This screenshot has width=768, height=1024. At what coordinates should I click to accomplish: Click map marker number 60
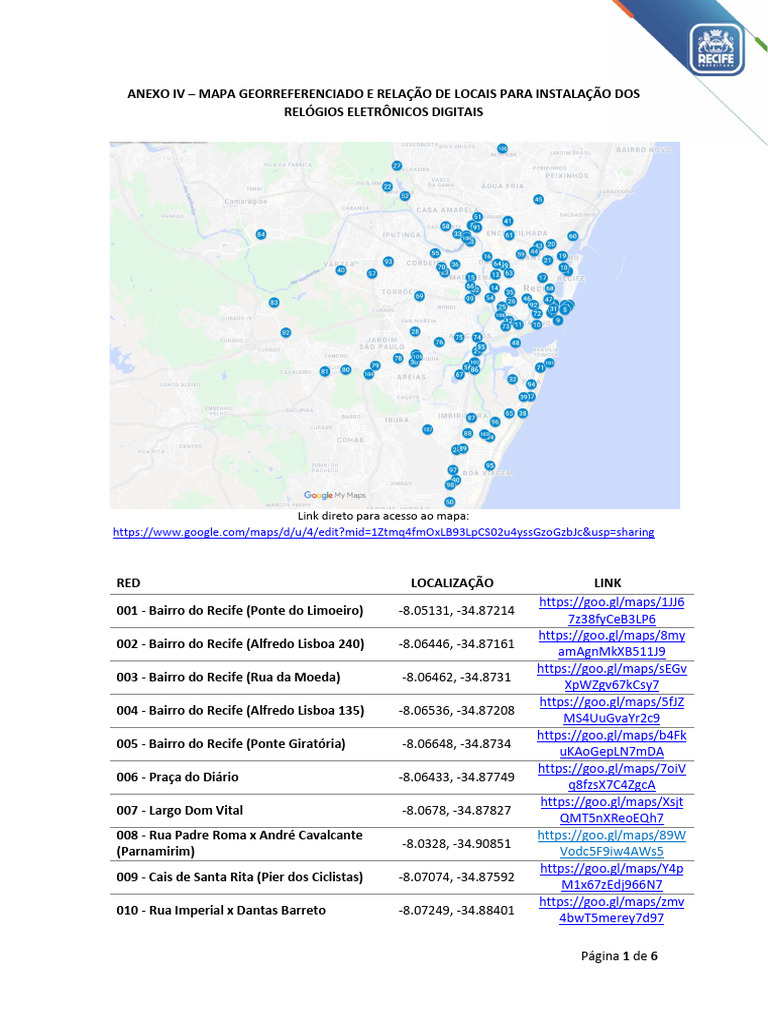(x=573, y=236)
